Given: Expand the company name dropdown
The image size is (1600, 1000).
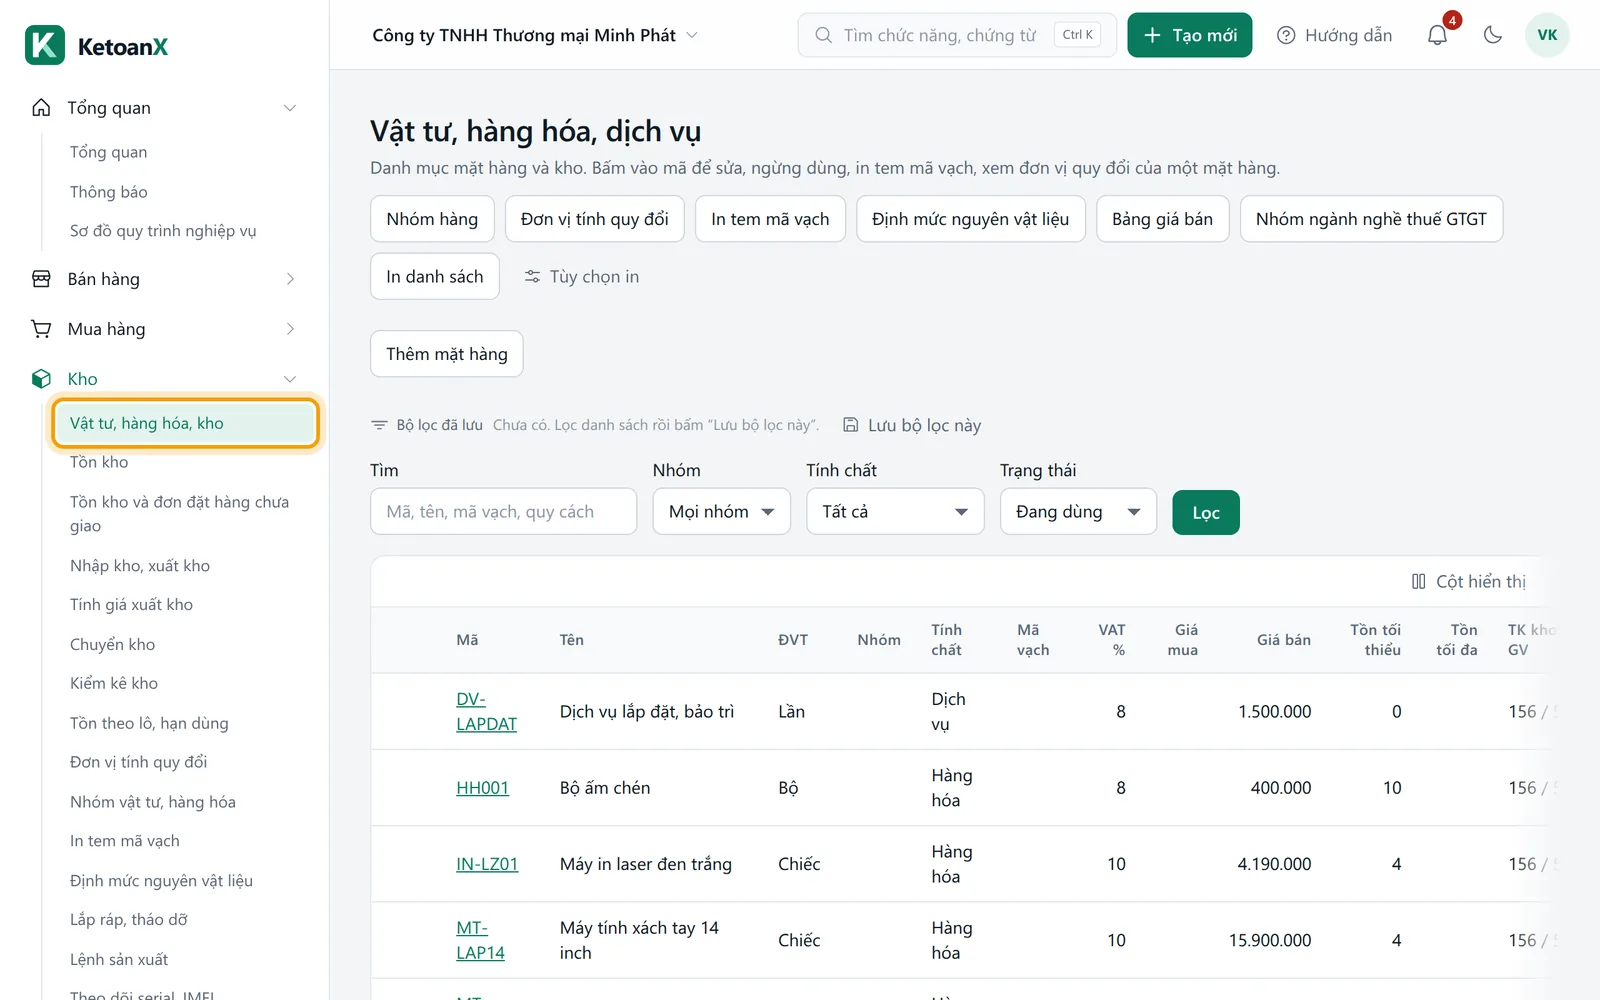Looking at the screenshot, I should (x=534, y=35).
